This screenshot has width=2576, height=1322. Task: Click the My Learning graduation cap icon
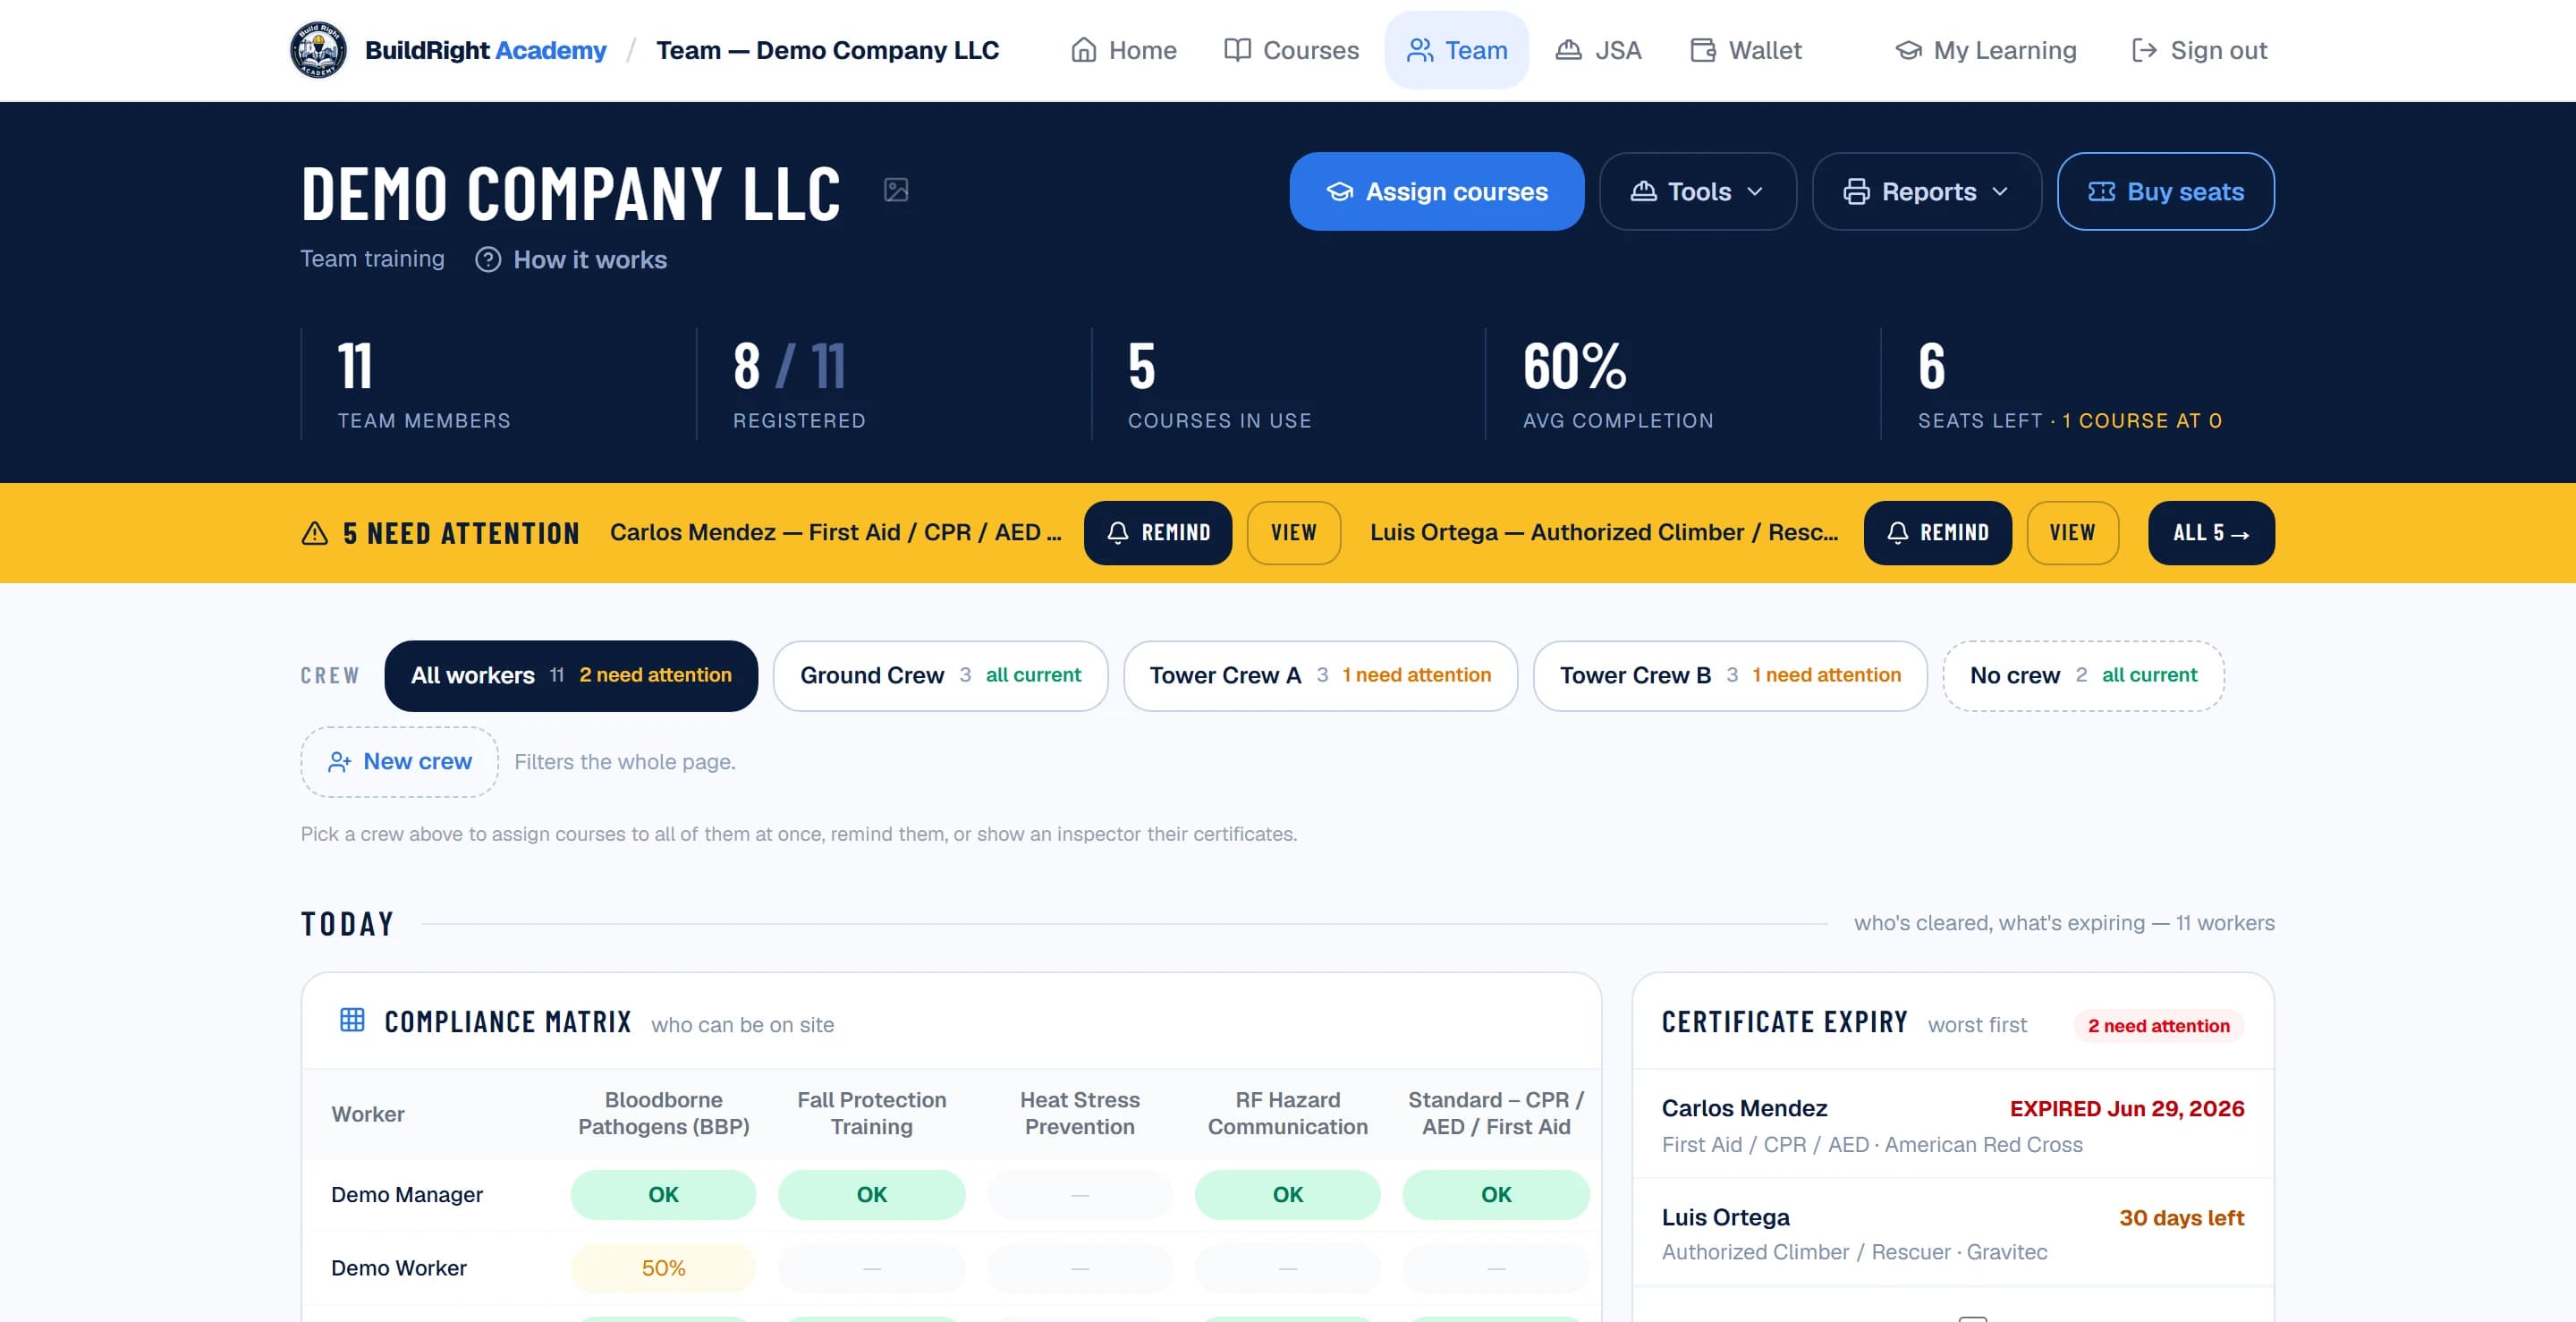point(1908,50)
